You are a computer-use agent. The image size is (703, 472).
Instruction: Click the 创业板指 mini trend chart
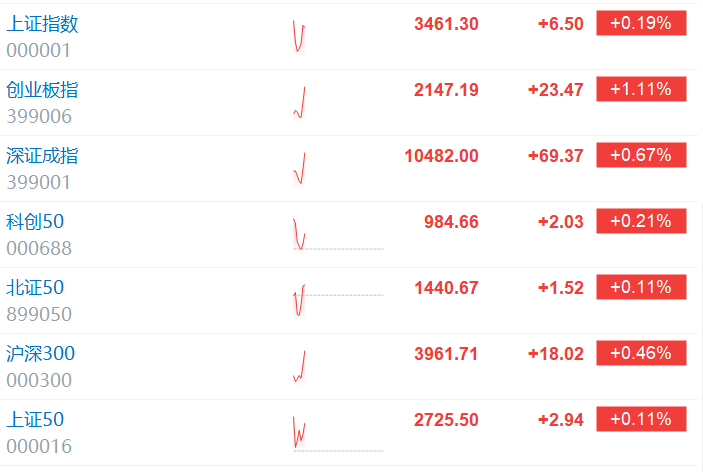[338, 103]
